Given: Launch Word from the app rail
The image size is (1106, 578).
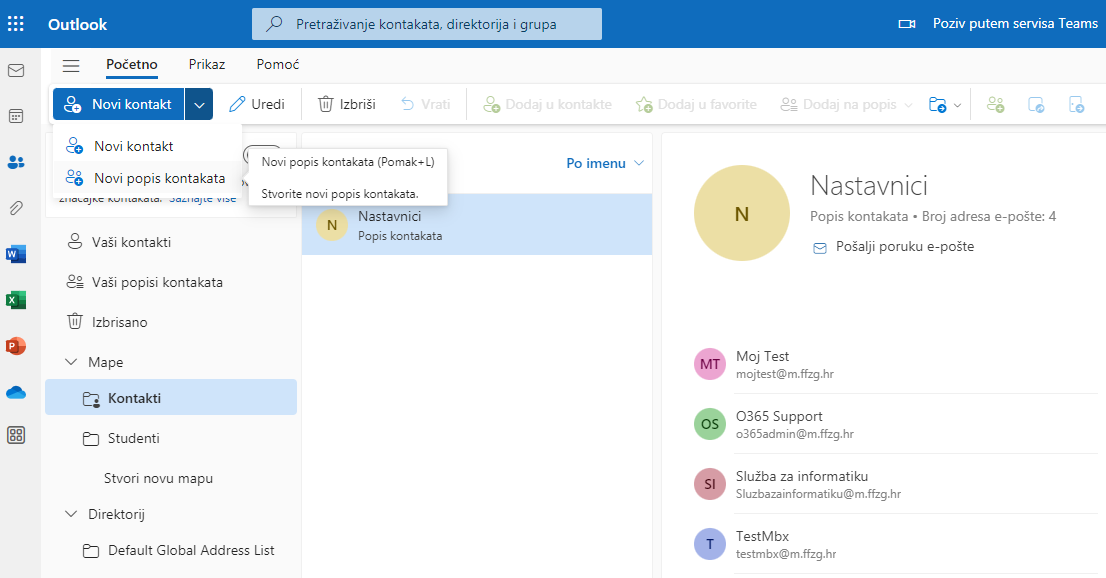Looking at the screenshot, I should (x=16, y=254).
